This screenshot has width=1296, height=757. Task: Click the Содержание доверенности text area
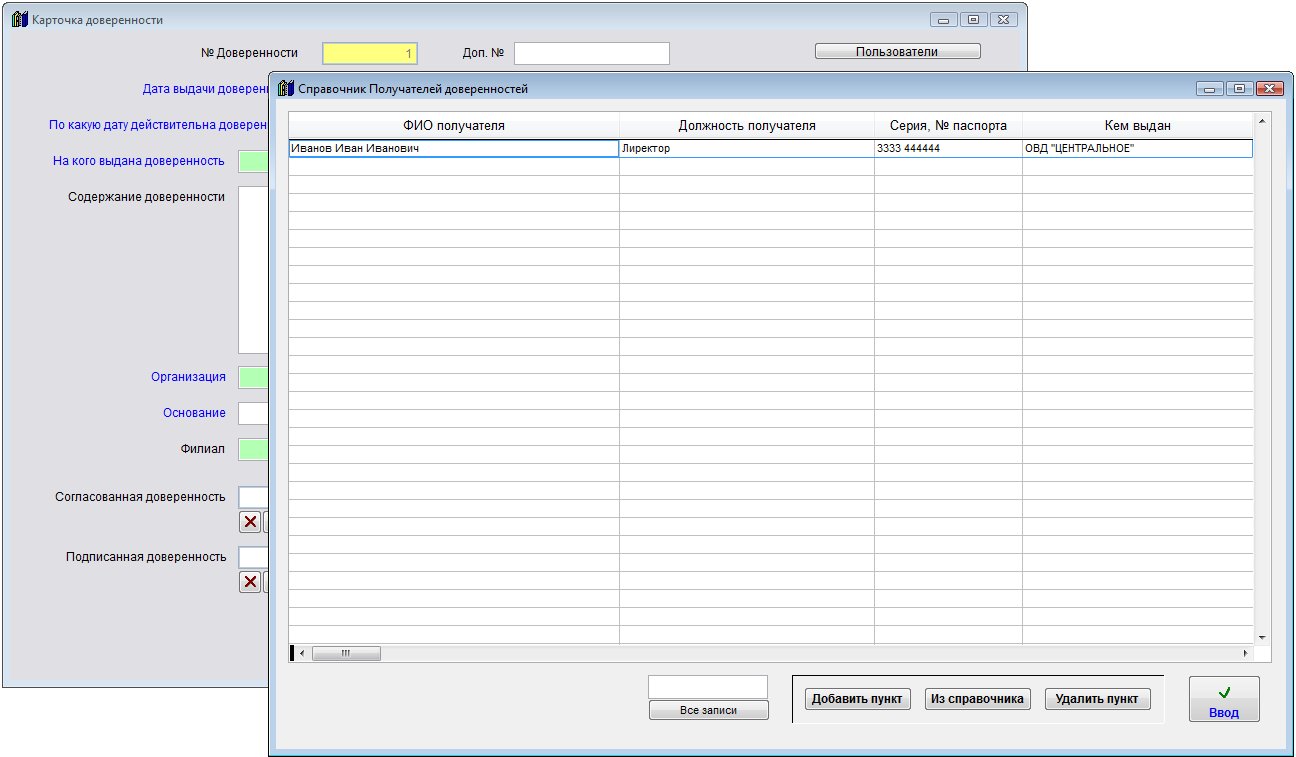[254, 270]
